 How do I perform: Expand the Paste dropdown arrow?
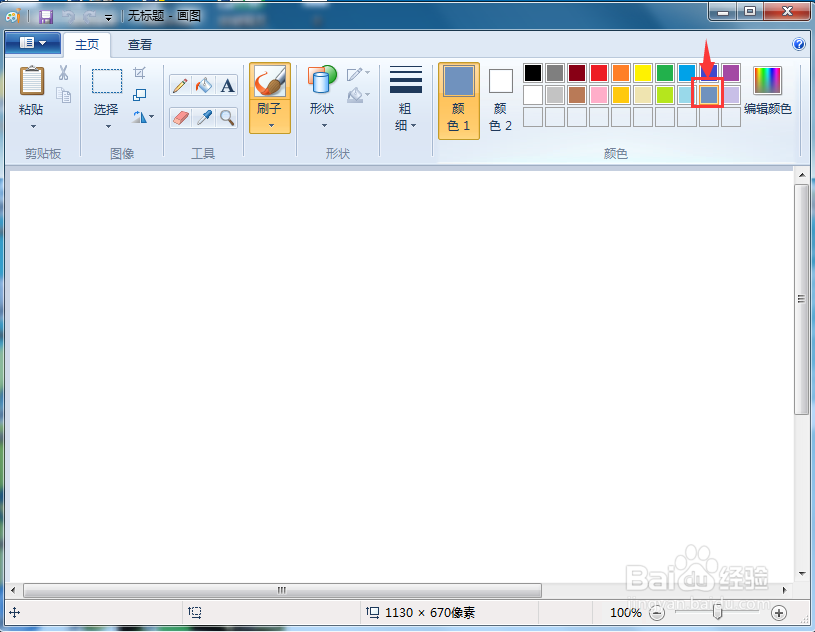click(x=33, y=126)
